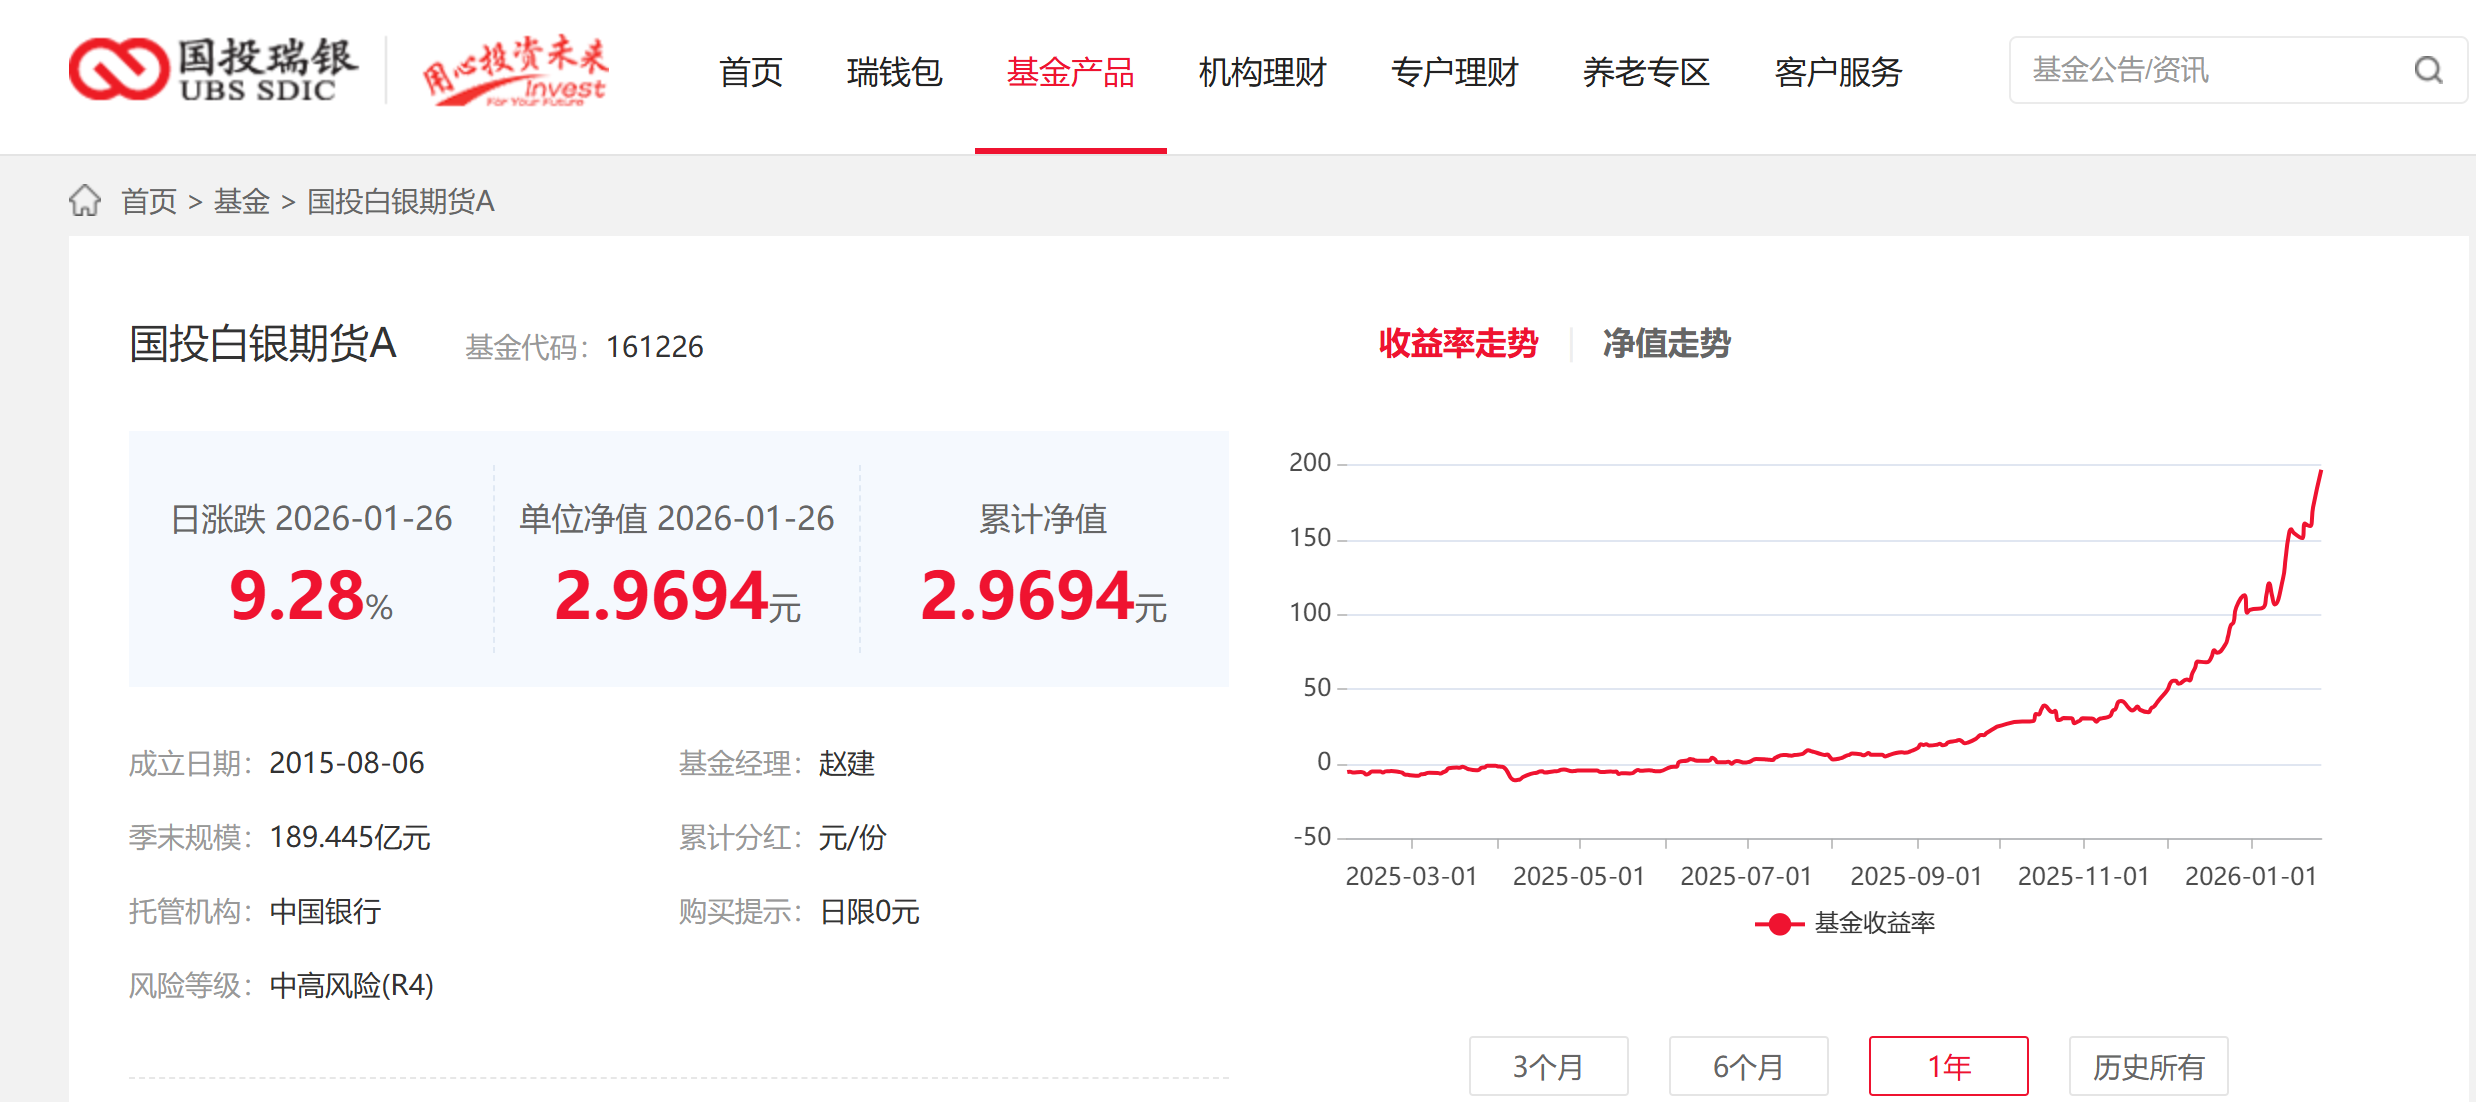Open the 瑞钱包 navigation item
This screenshot has width=2476, height=1102.
click(894, 72)
